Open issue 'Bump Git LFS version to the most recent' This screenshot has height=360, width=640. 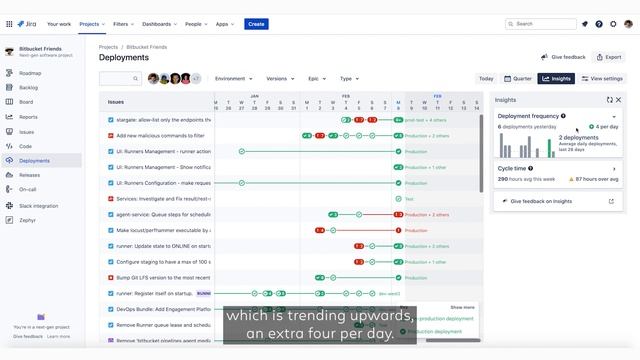click(163, 278)
